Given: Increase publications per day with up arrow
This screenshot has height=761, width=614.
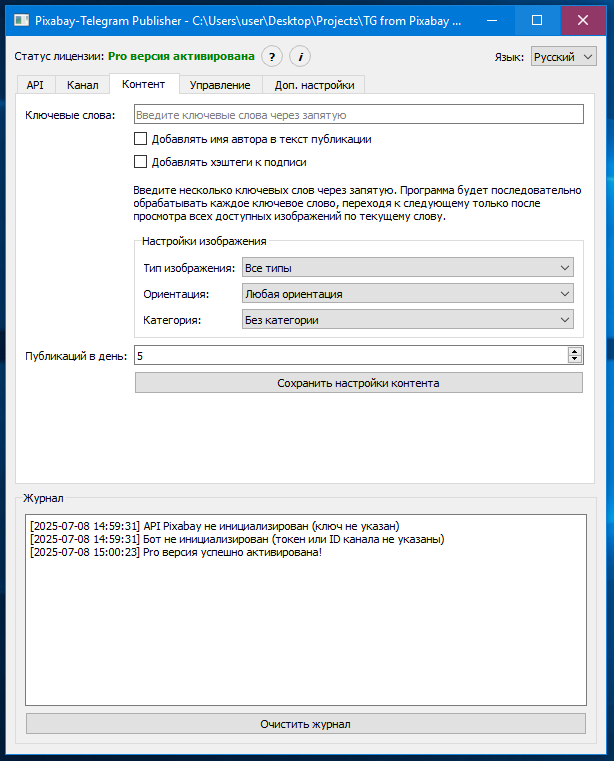Looking at the screenshot, I should coord(575,351).
